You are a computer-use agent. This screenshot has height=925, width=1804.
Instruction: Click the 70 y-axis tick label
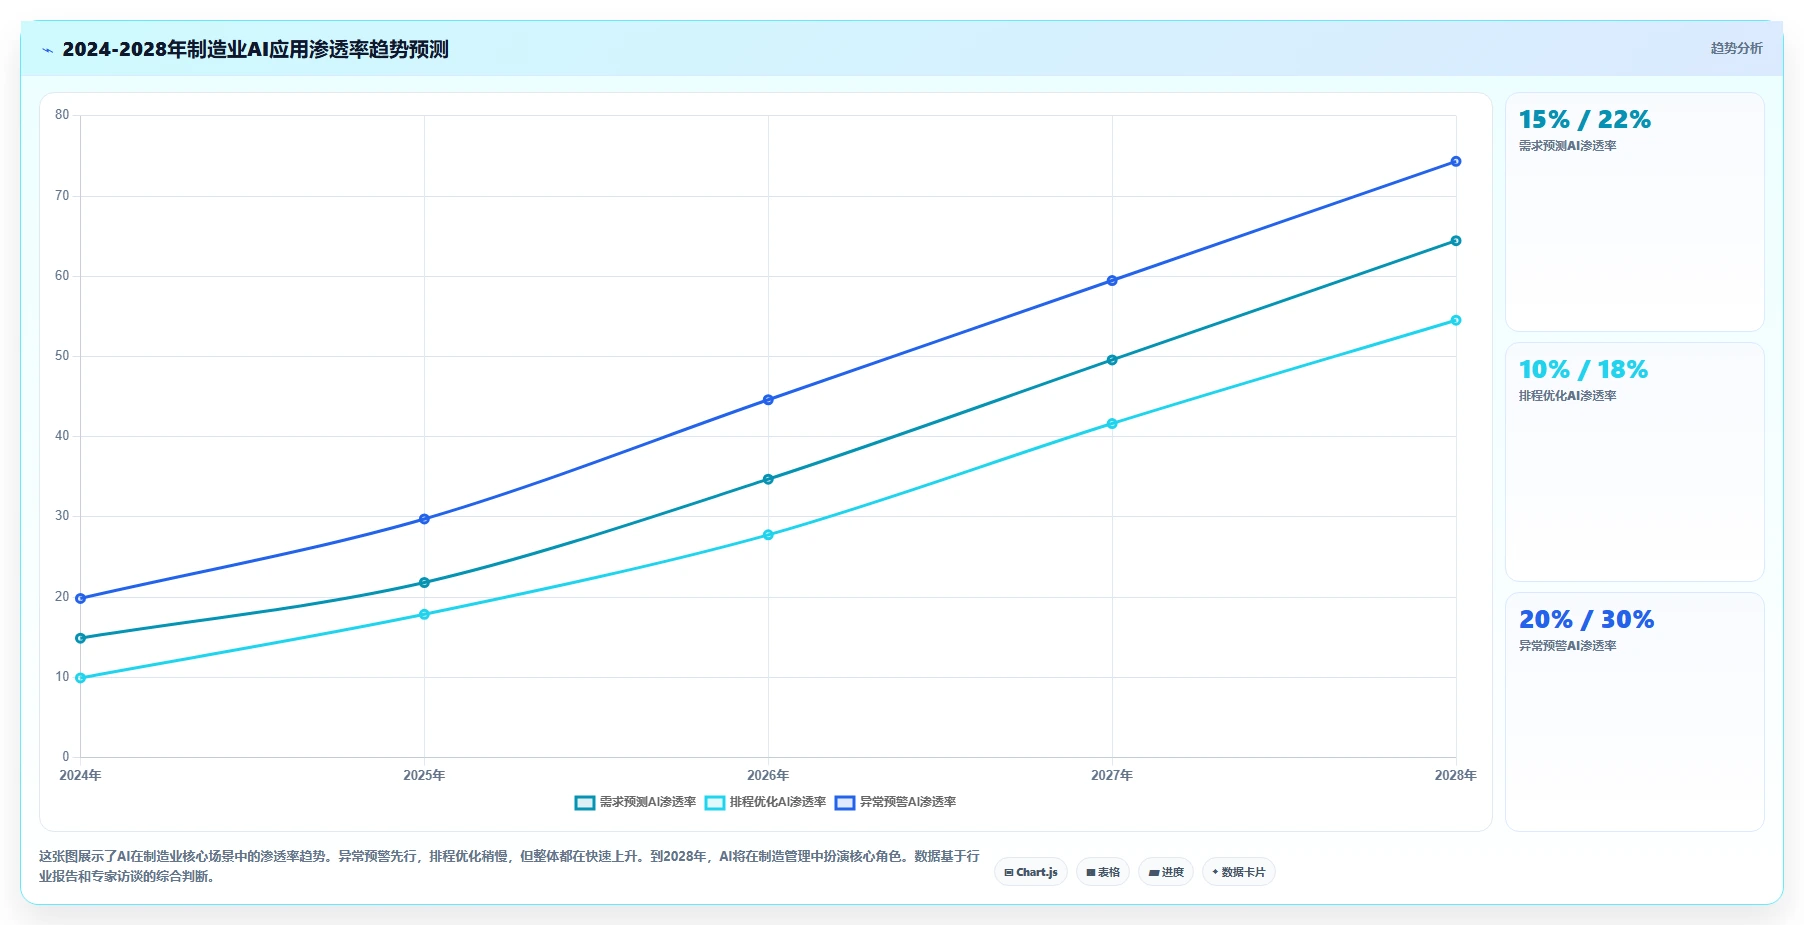pyautogui.click(x=62, y=196)
